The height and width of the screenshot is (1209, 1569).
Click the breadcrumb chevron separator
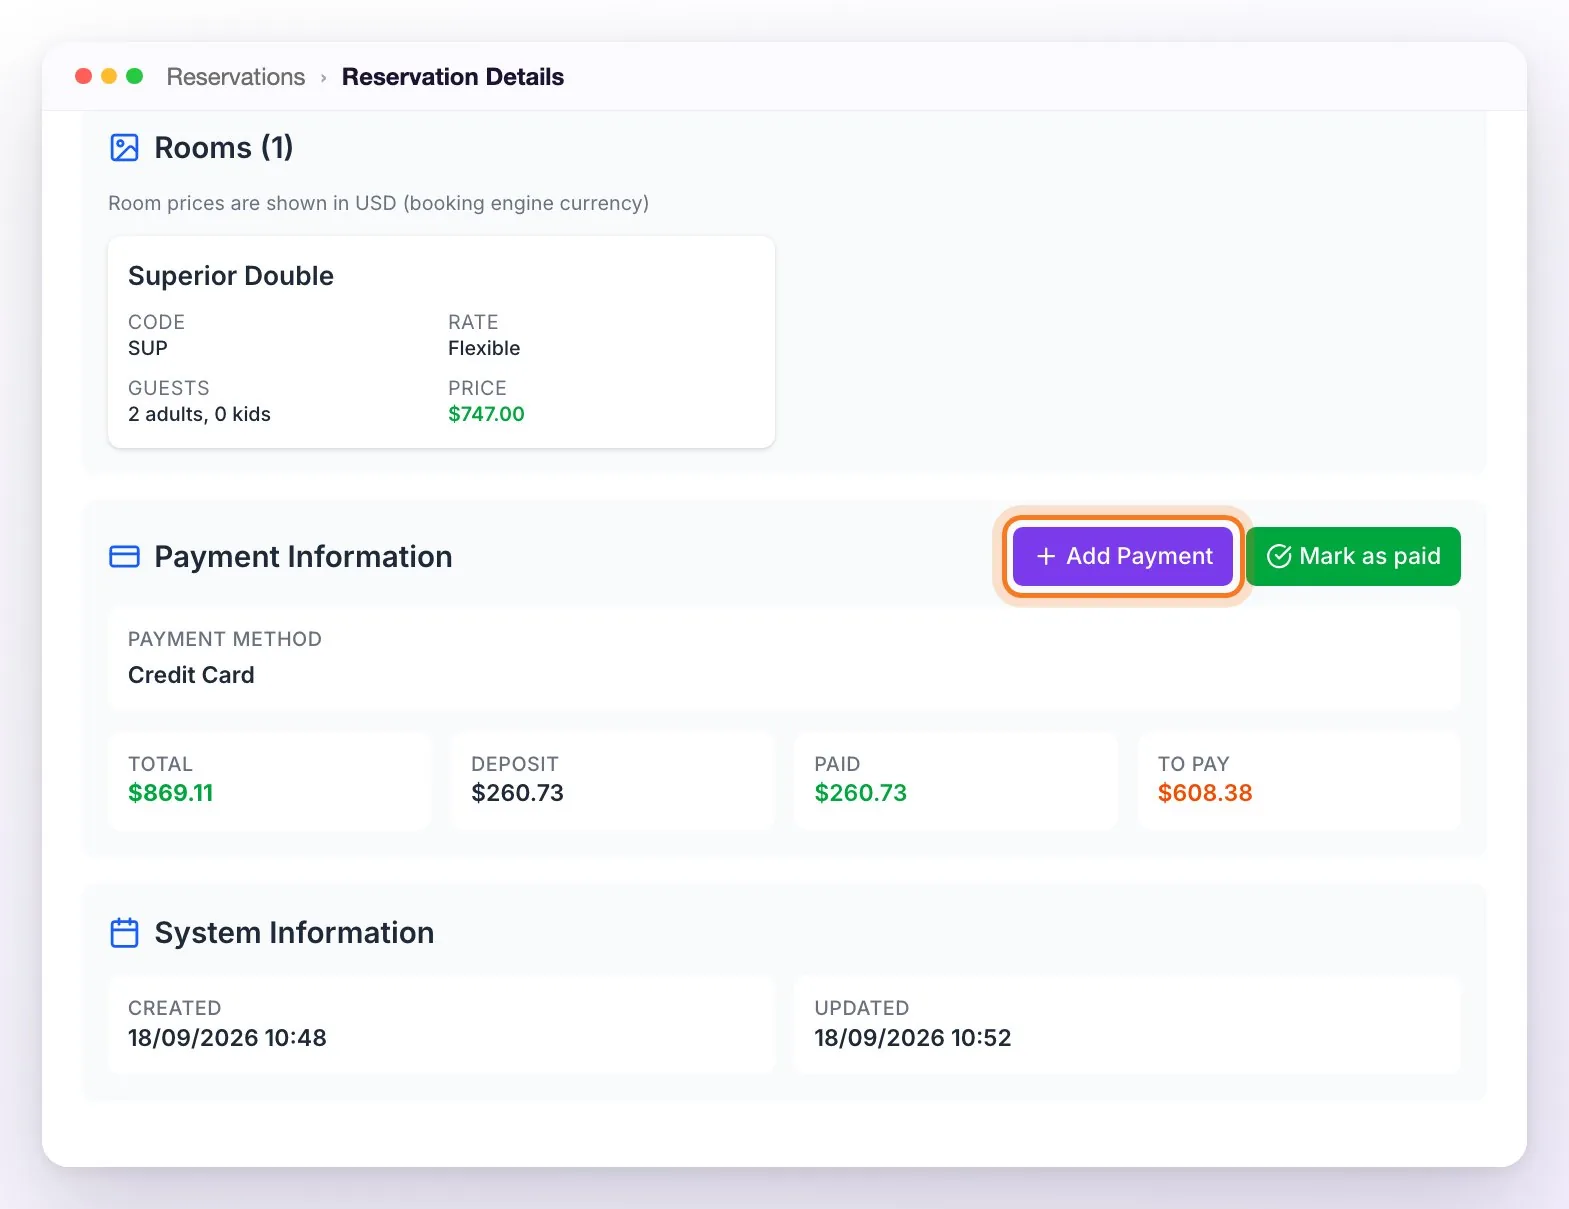click(324, 78)
